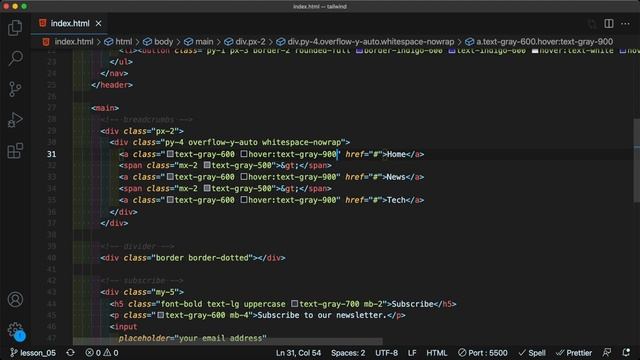The height and width of the screenshot is (360, 640).
Task: Click the Prettier status bar item
Action: [x=573, y=353]
